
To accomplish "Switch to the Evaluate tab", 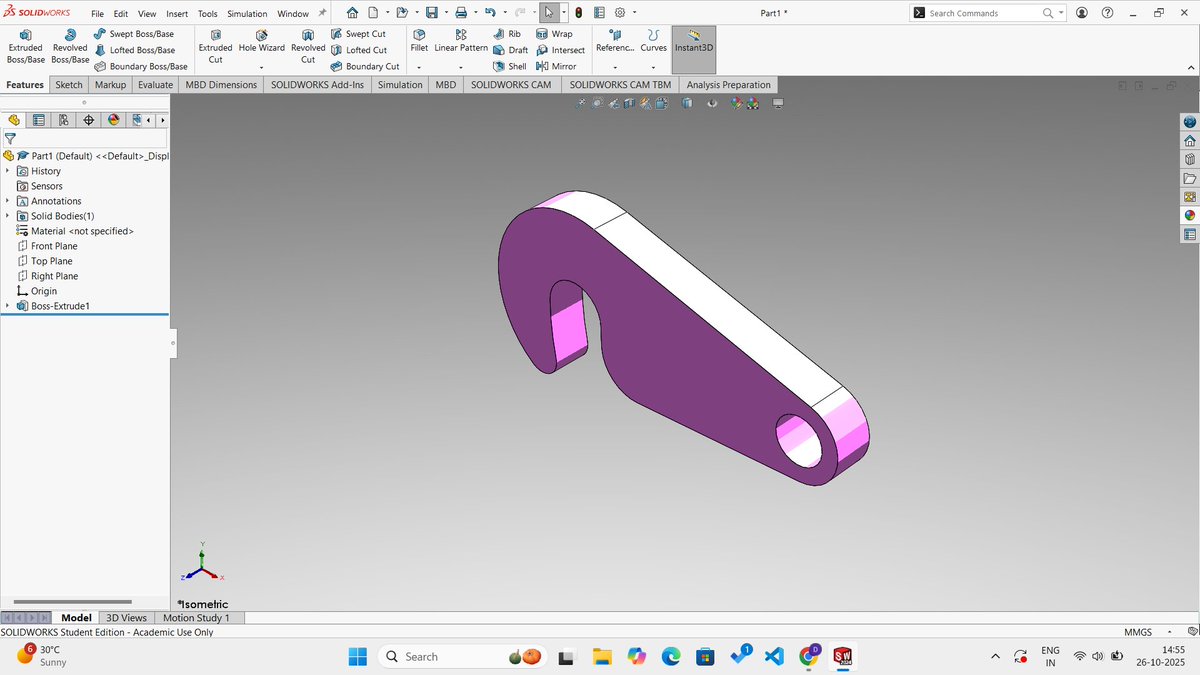I will 155,85.
